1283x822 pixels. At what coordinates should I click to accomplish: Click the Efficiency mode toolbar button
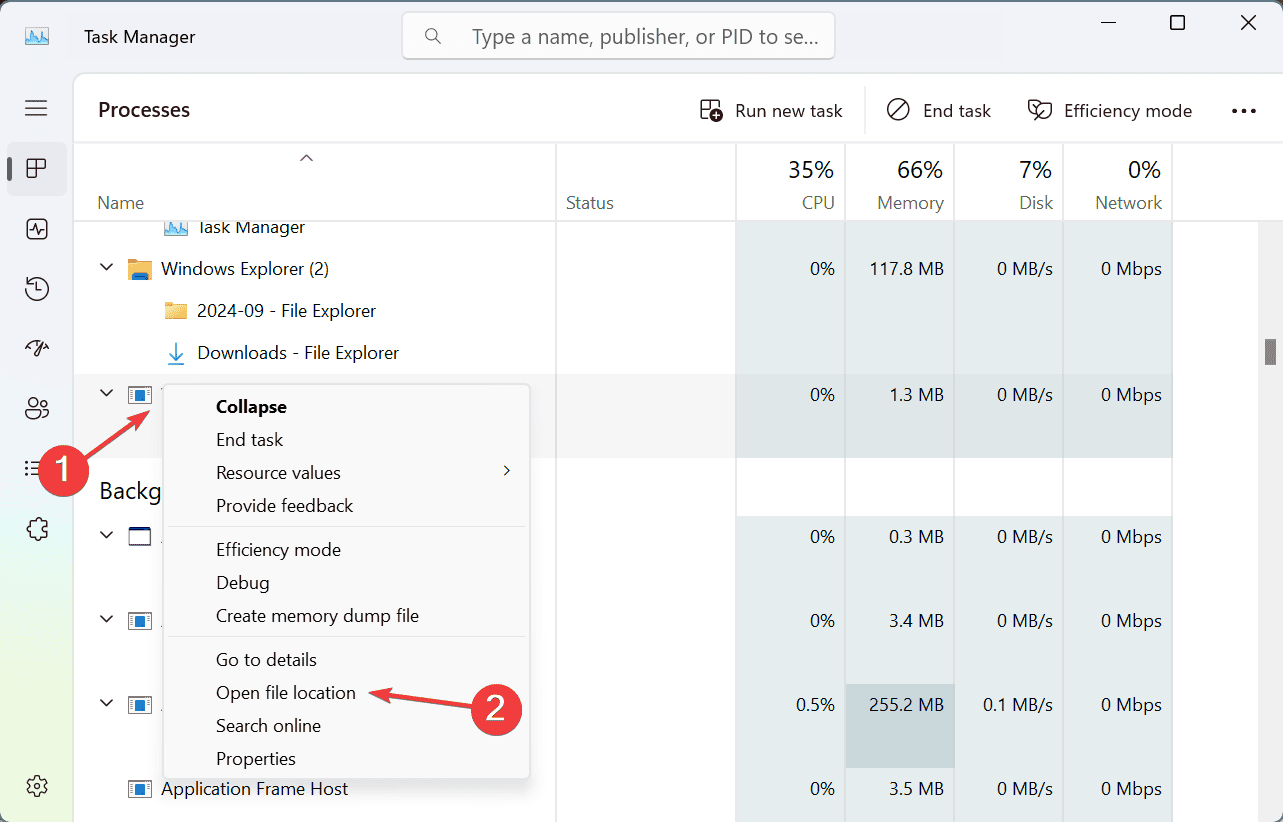pyautogui.click(x=1110, y=111)
